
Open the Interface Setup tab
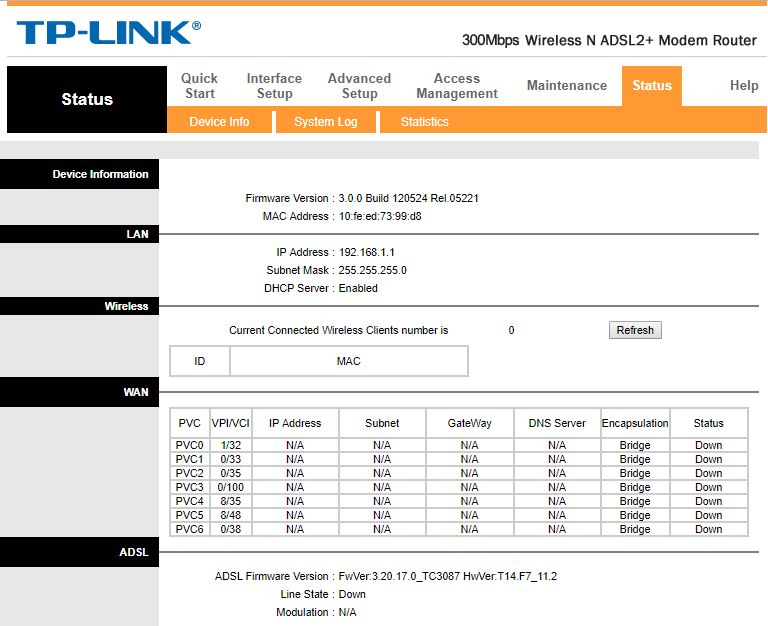tap(274, 86)
